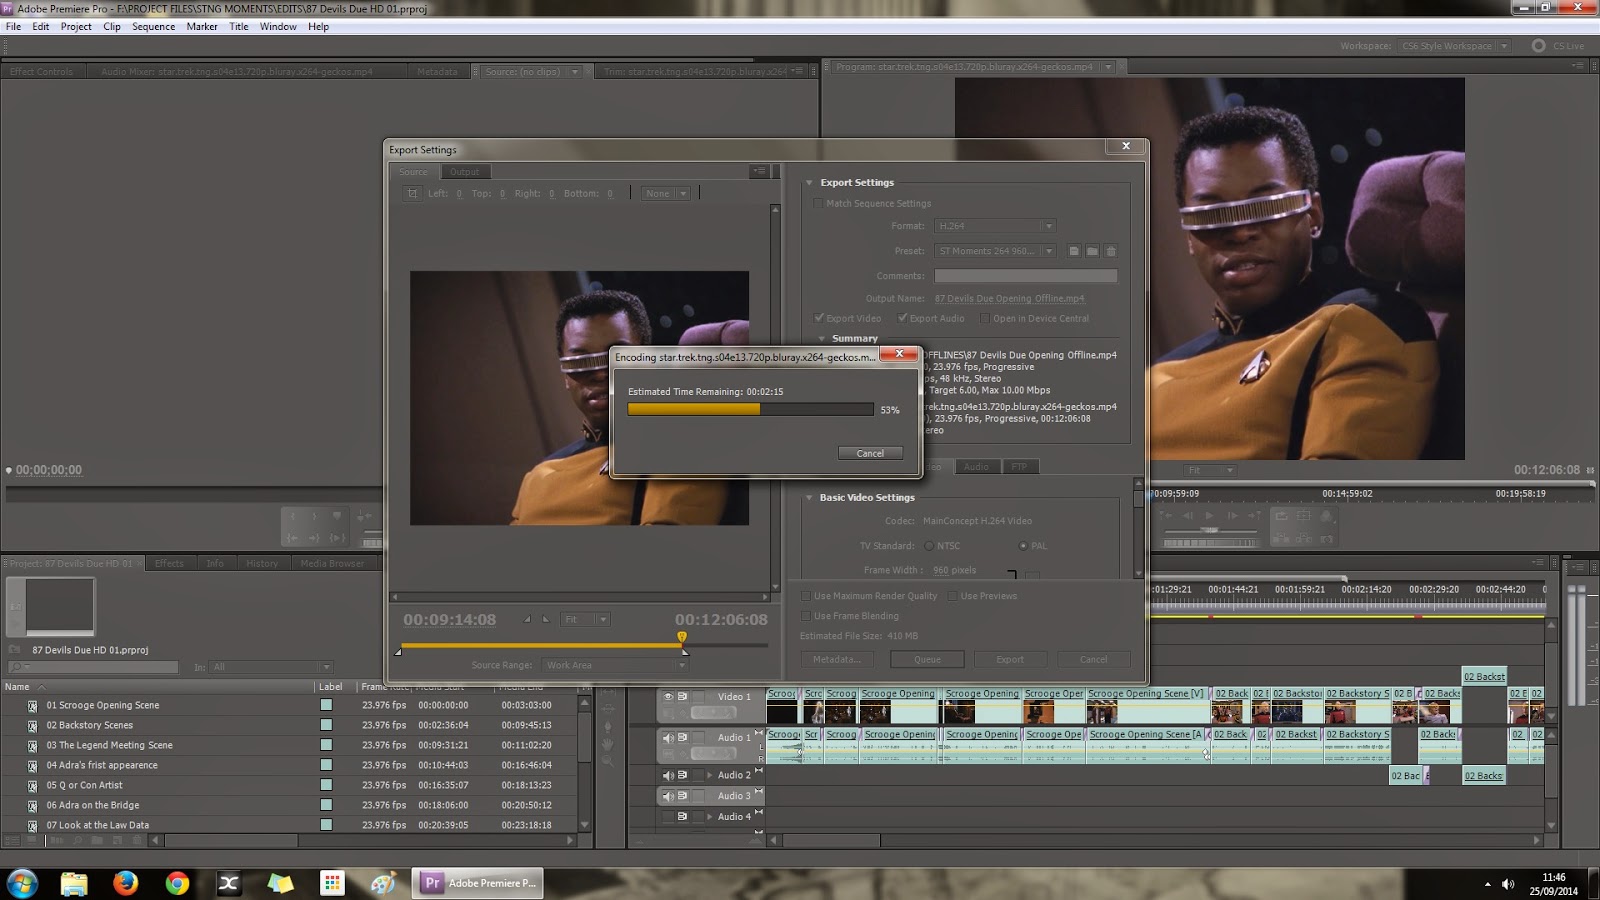Viewport: 1600px width, 900px height.
Task: Click the set in point icon in Export preview
Action: click(x=527, y=619)
